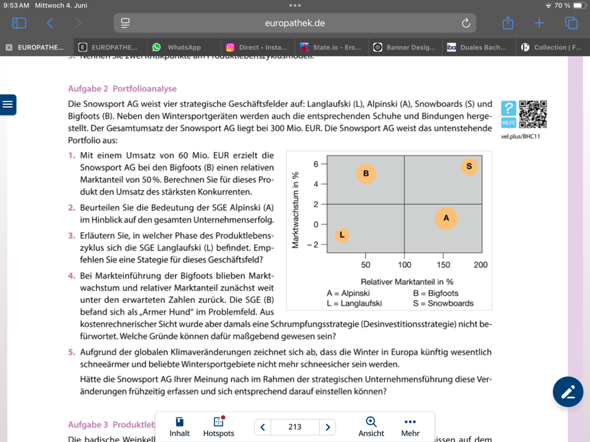Reload the page with the refresh icon
The height and width of the screenshot is (442, 590).
tap(466, 23)
